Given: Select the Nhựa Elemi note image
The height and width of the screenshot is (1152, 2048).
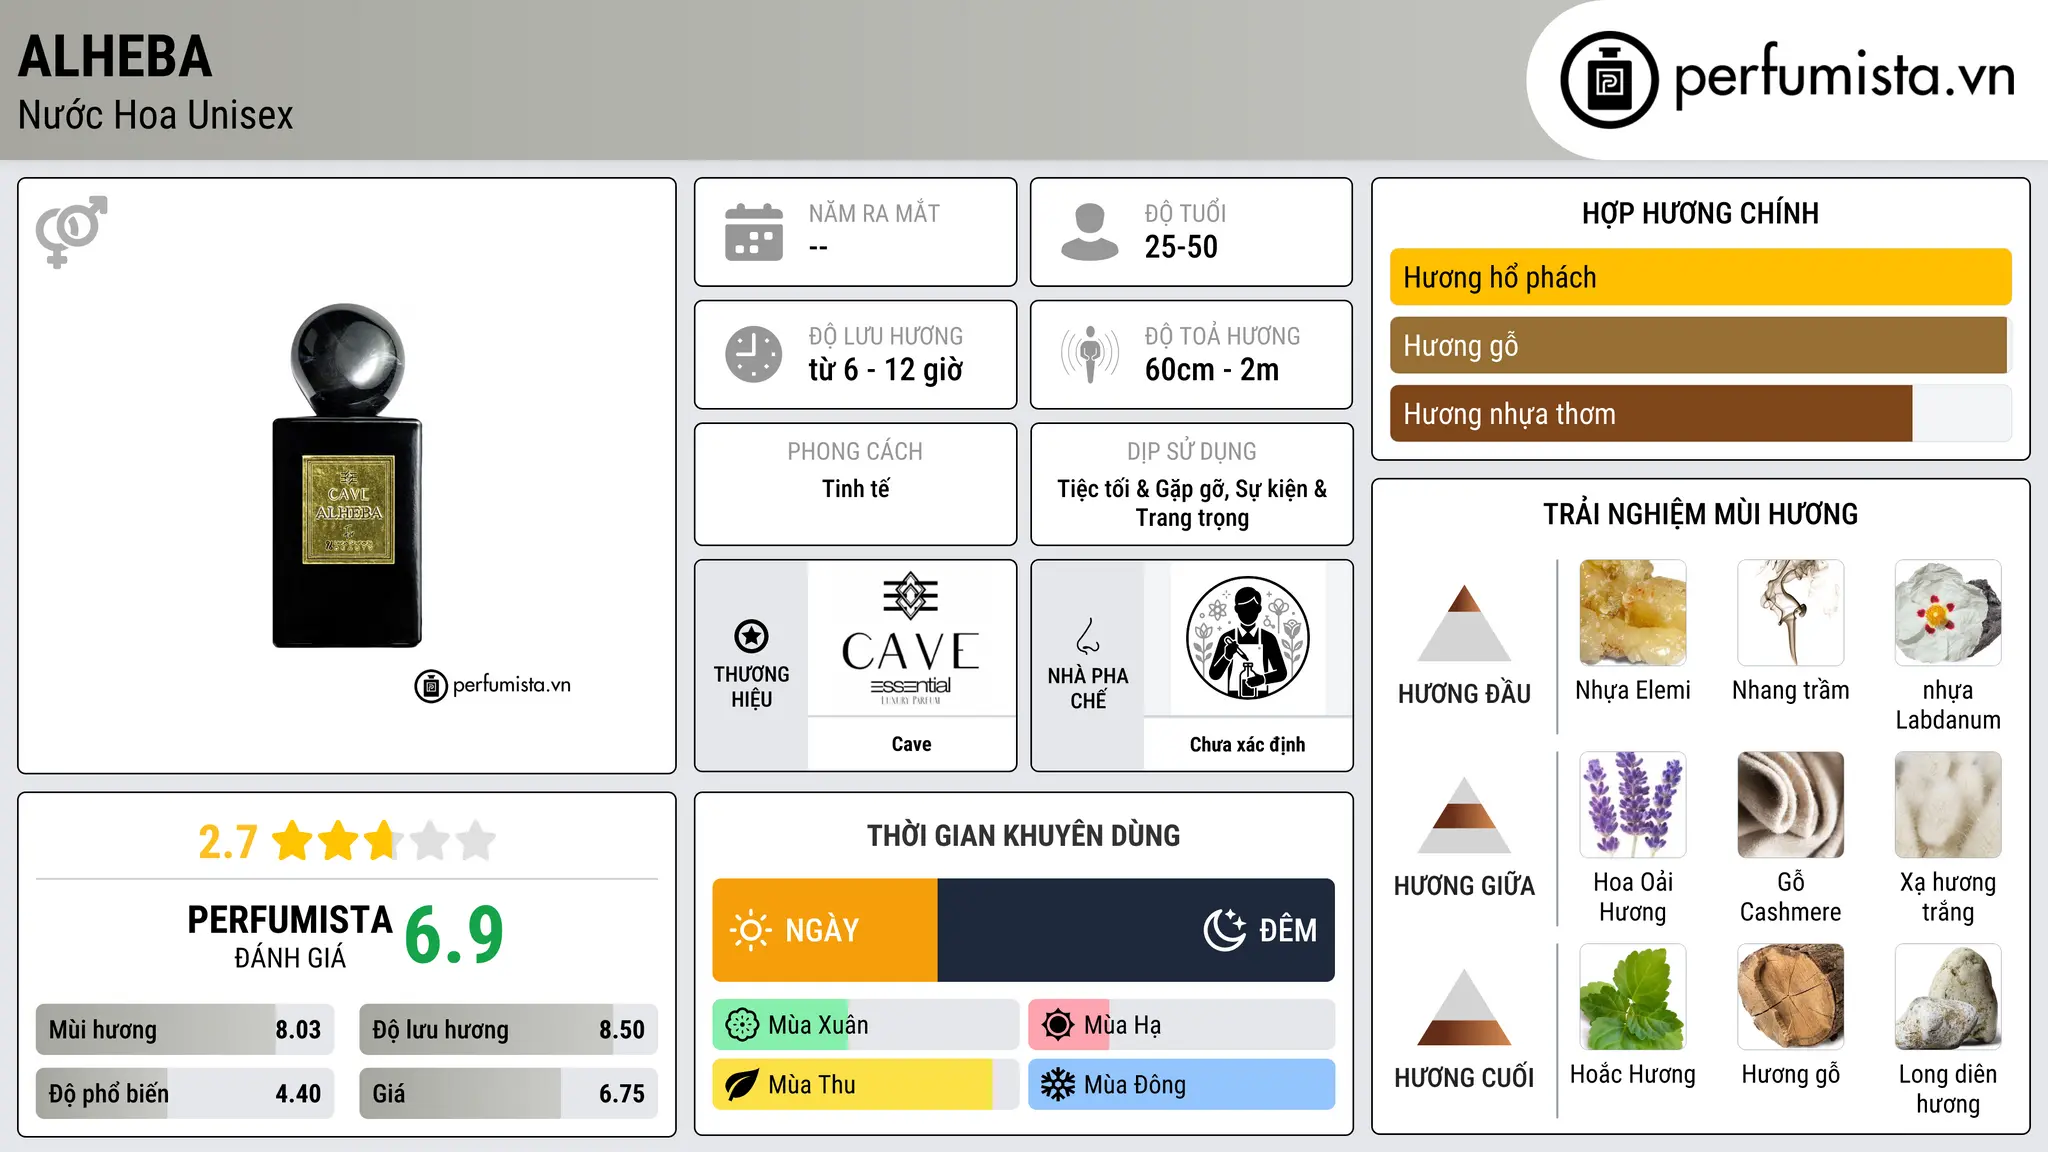Looking at the screenshot, I should pos(1633,613).
